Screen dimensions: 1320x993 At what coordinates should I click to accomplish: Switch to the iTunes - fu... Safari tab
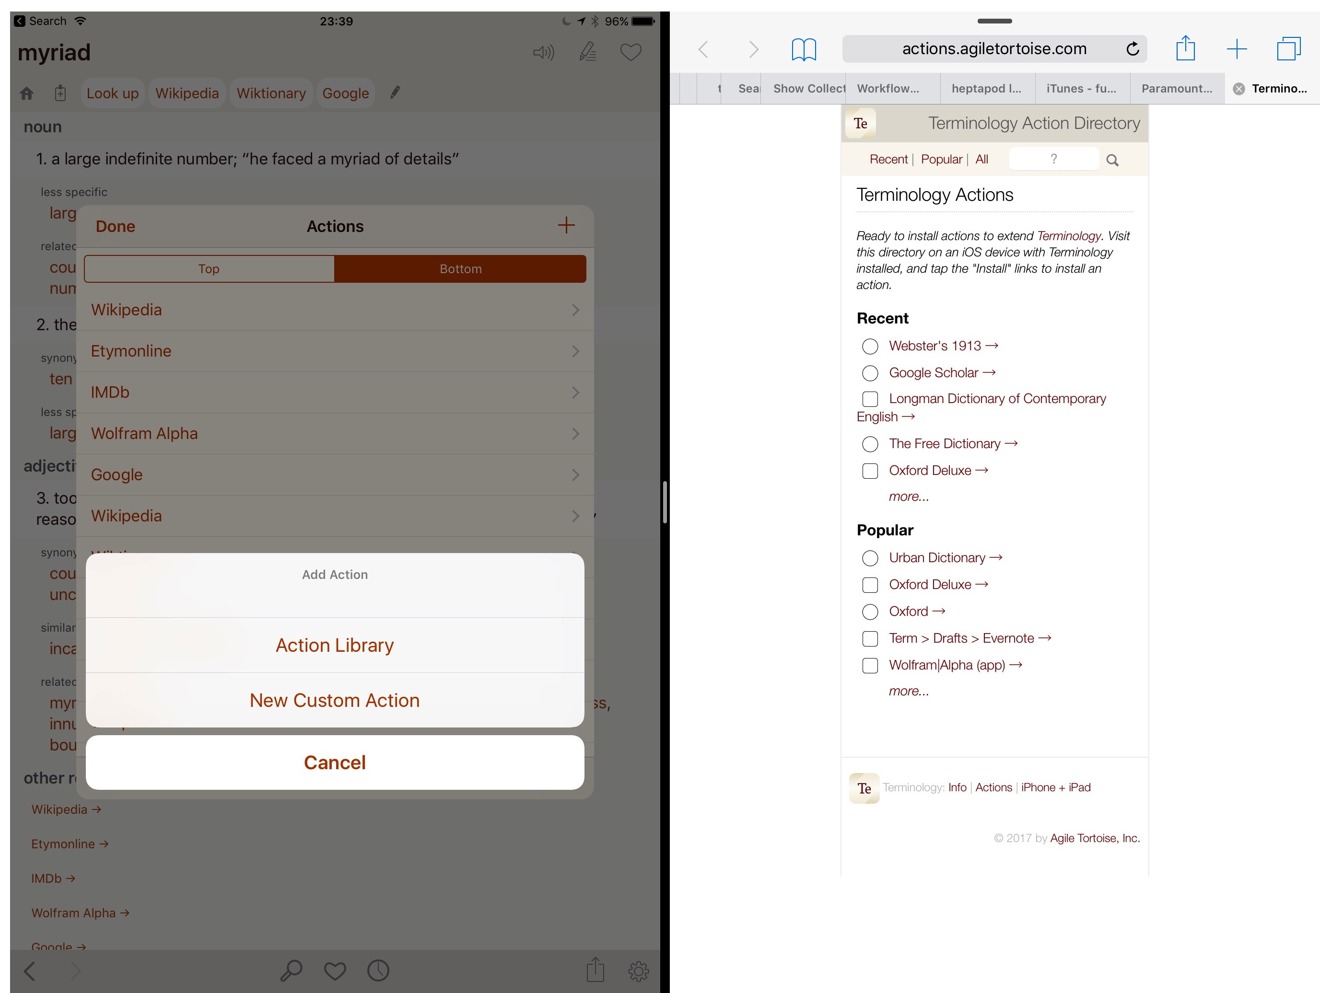point(1082,89)
